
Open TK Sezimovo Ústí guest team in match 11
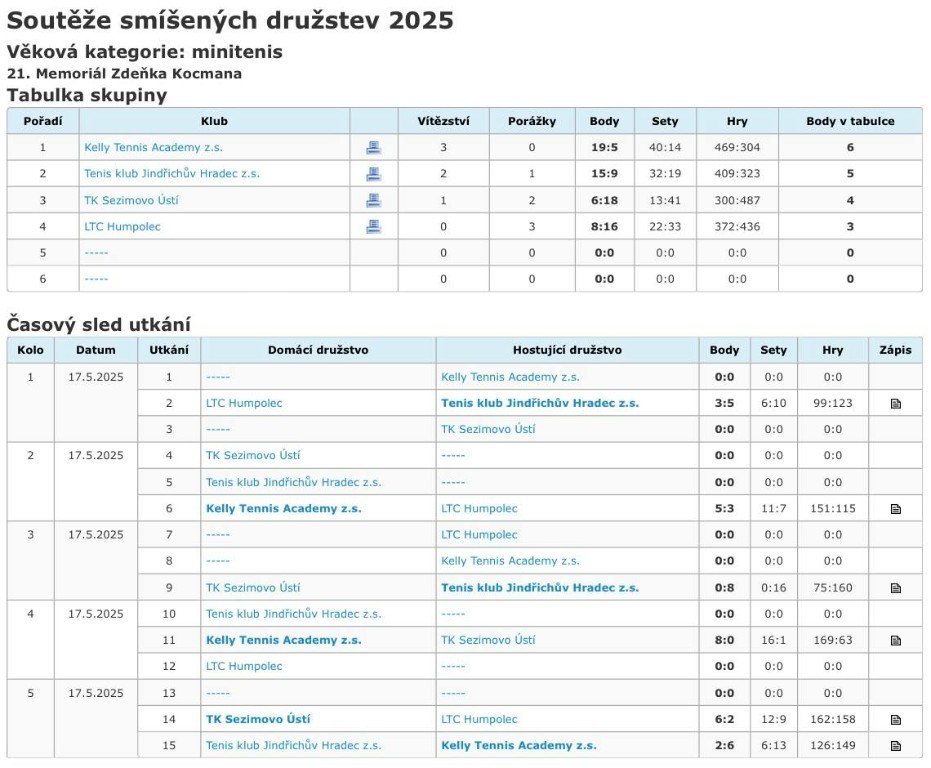(488, 640)
